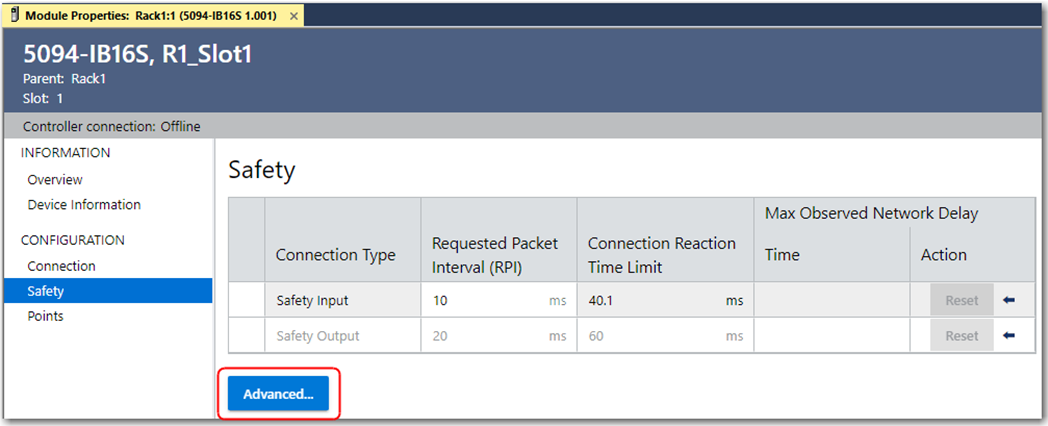
Task: Go to Device Information
Action: click(84, 205)
